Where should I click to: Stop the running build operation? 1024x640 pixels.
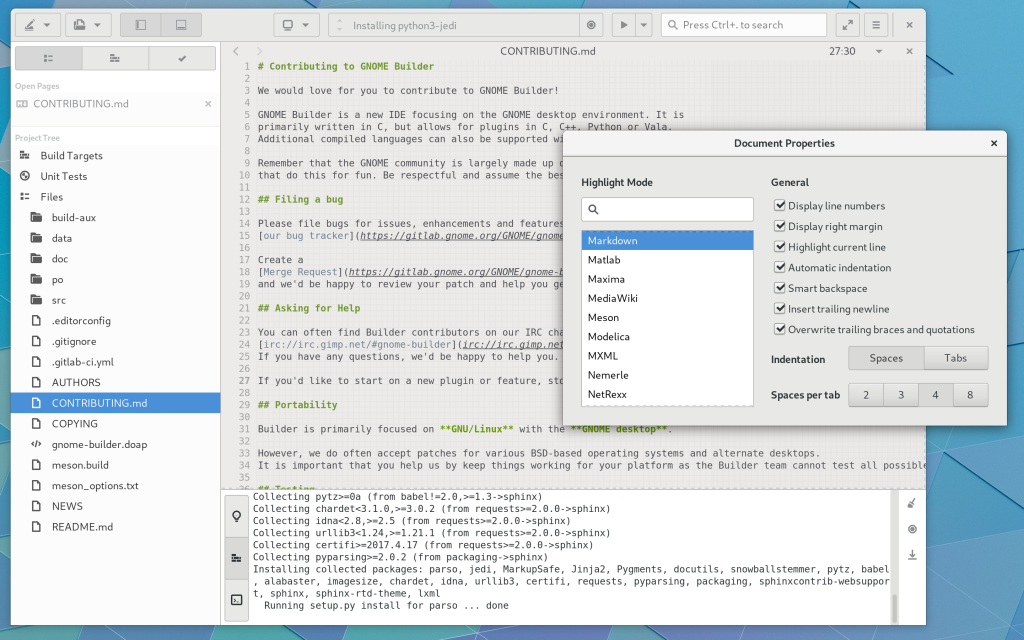(591, 25)
